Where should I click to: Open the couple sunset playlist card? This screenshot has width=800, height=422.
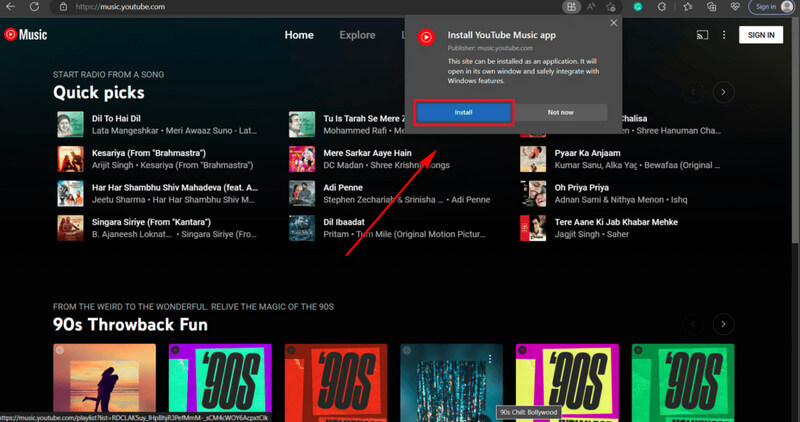[x=104, y=382]
